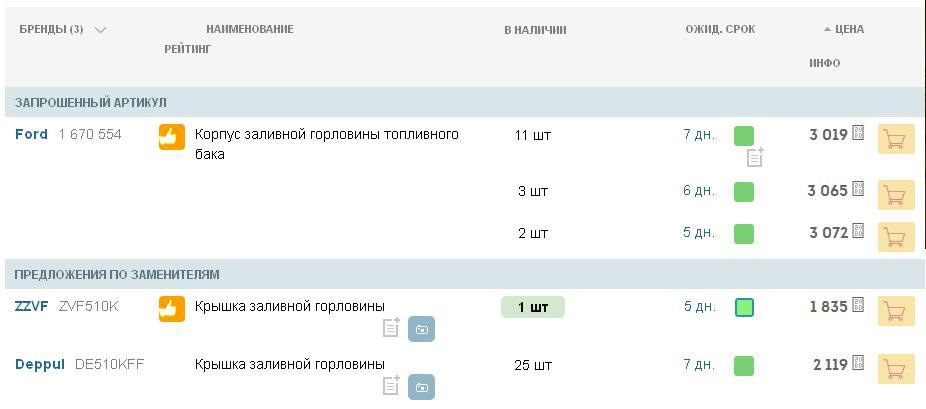Add the 3 065 priced offer to cart

click(x=896, y=195)
